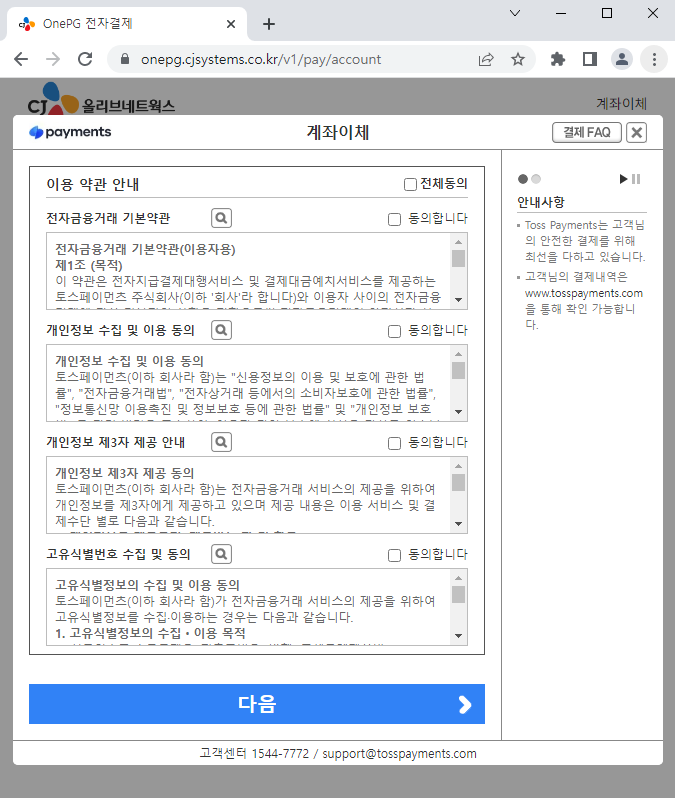Check the 전체동의 checkbox
Viewport: 675px width, 798px height.
[410, 184]
